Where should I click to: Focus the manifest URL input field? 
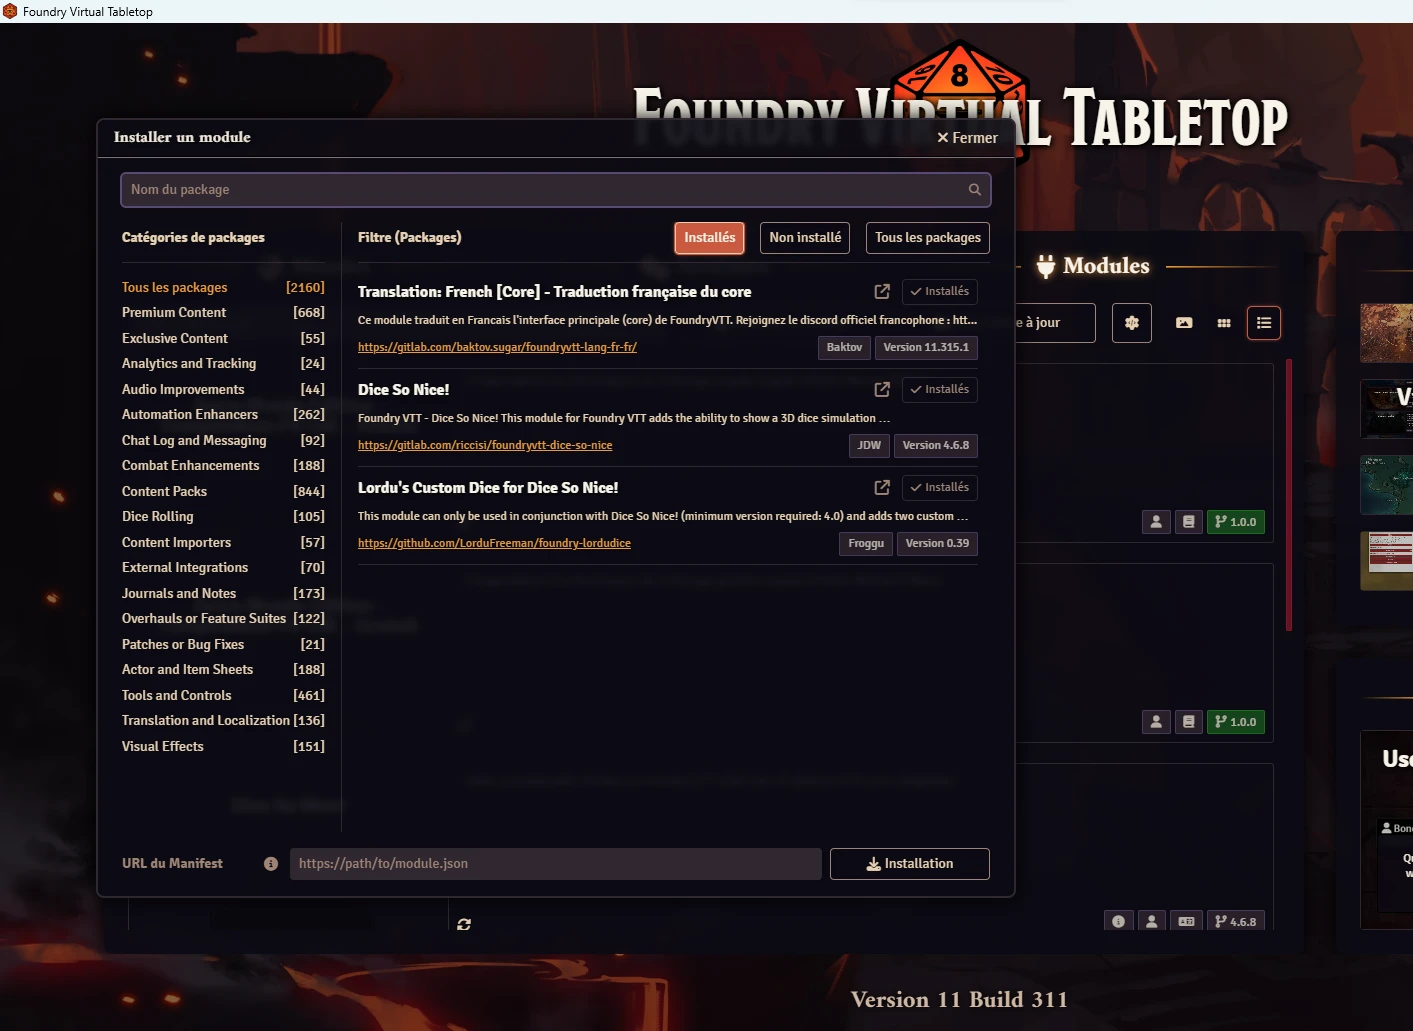pos(555,864)
